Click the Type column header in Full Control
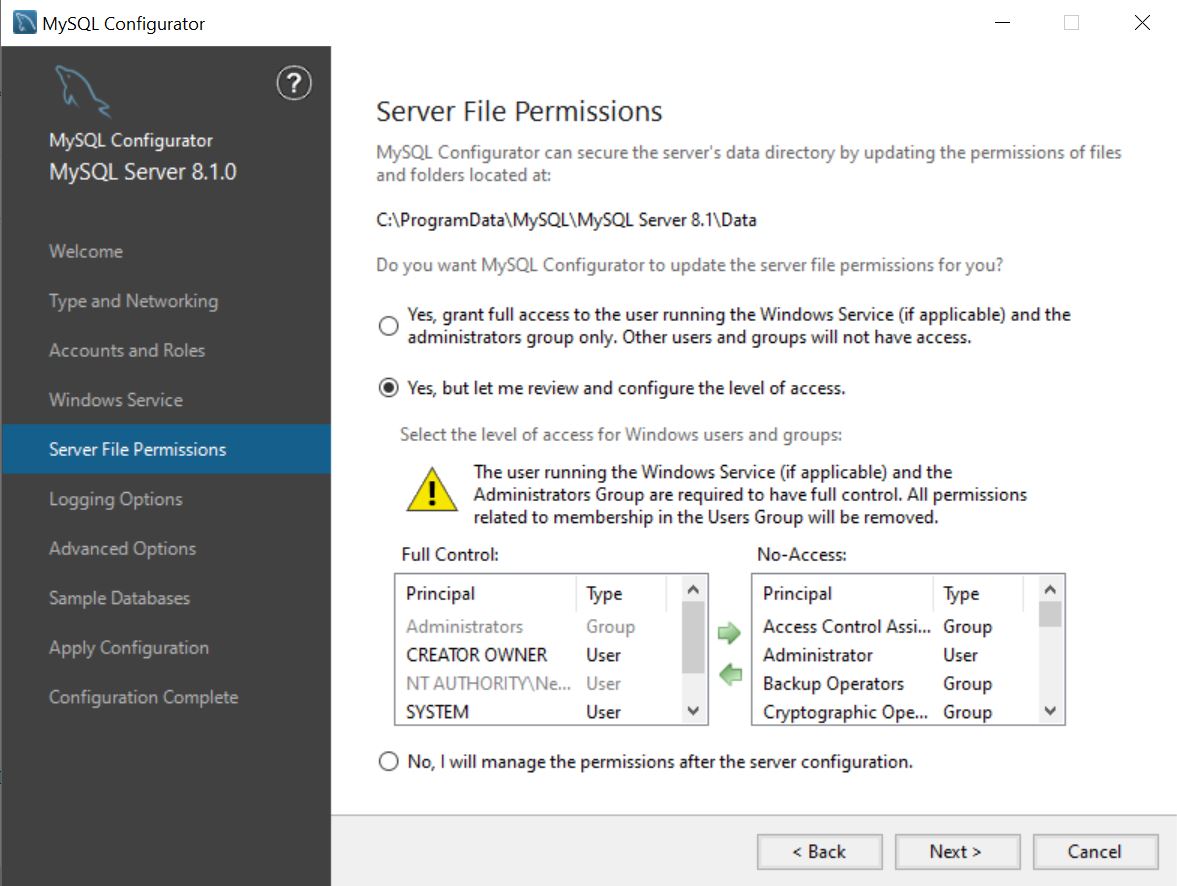 pyautogui.click(x=601, y=593)
